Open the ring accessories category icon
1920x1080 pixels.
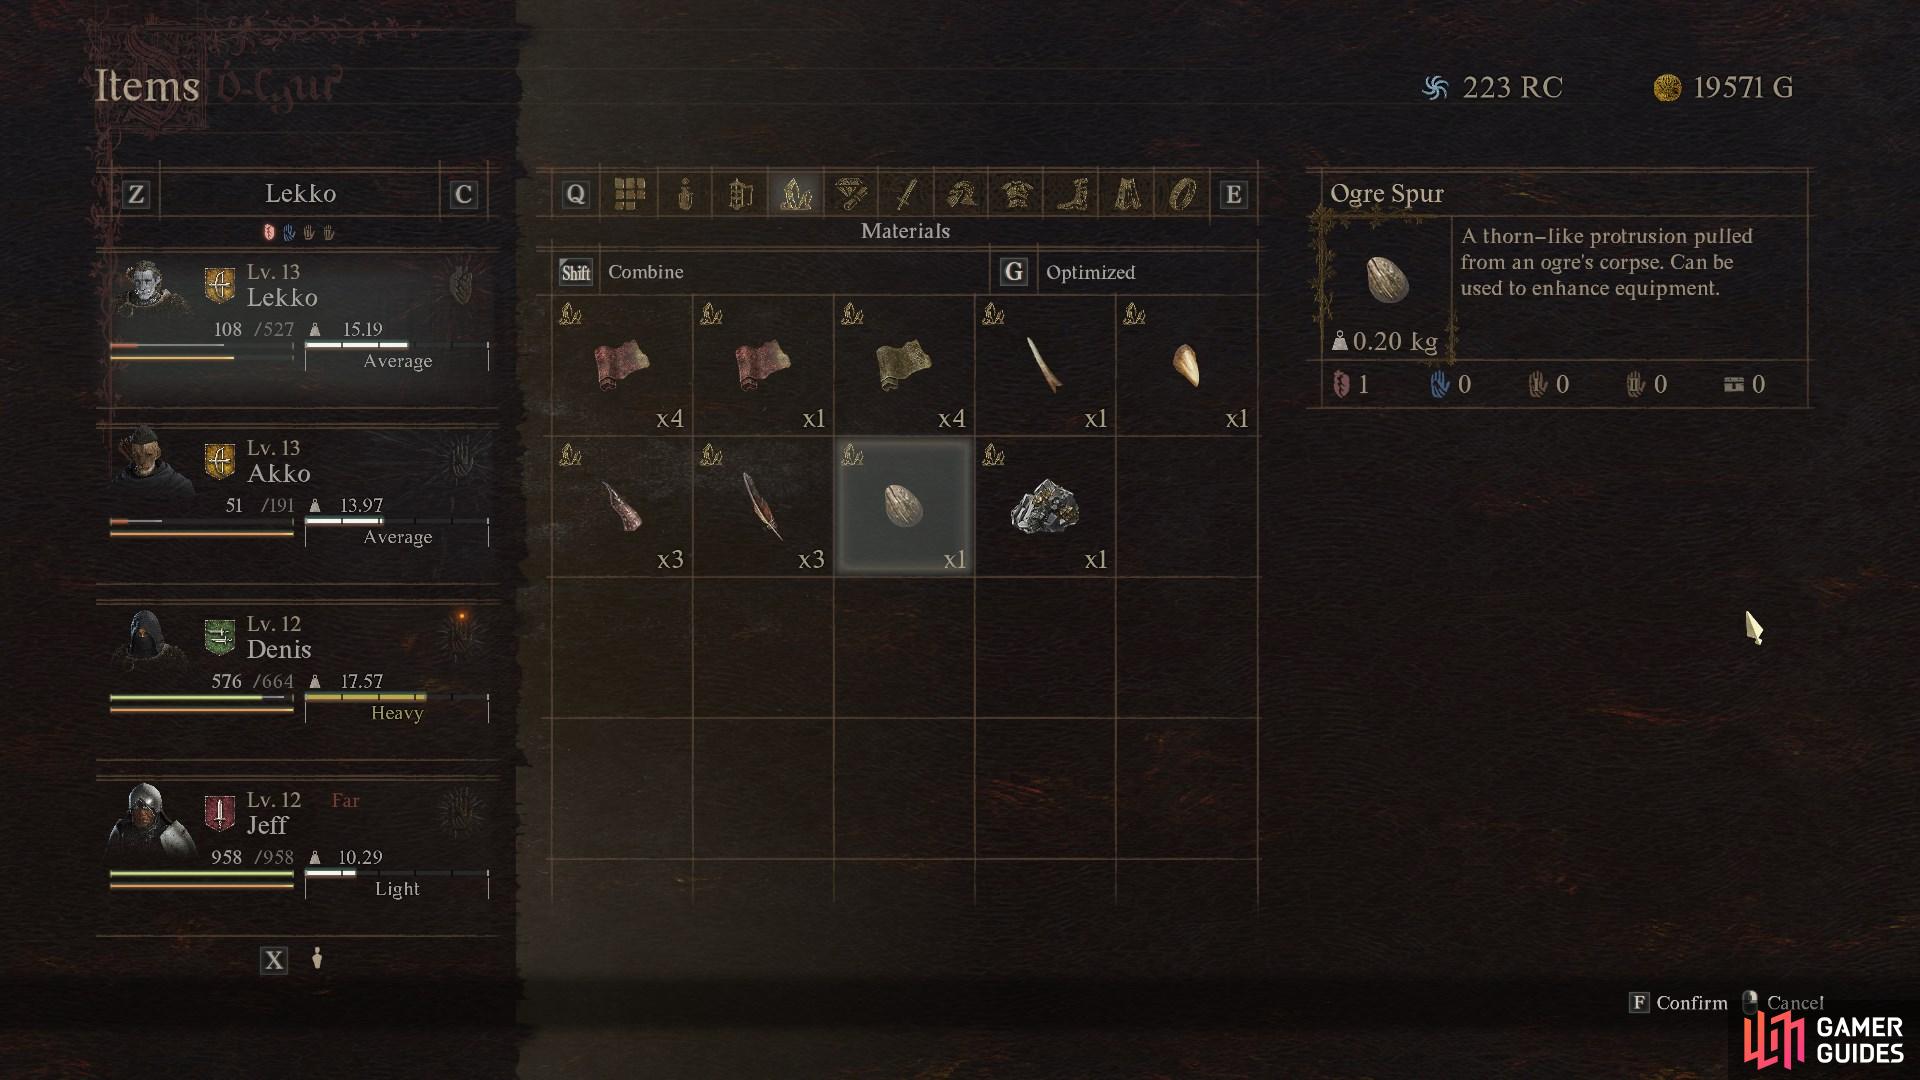[x=1182, y=194]
